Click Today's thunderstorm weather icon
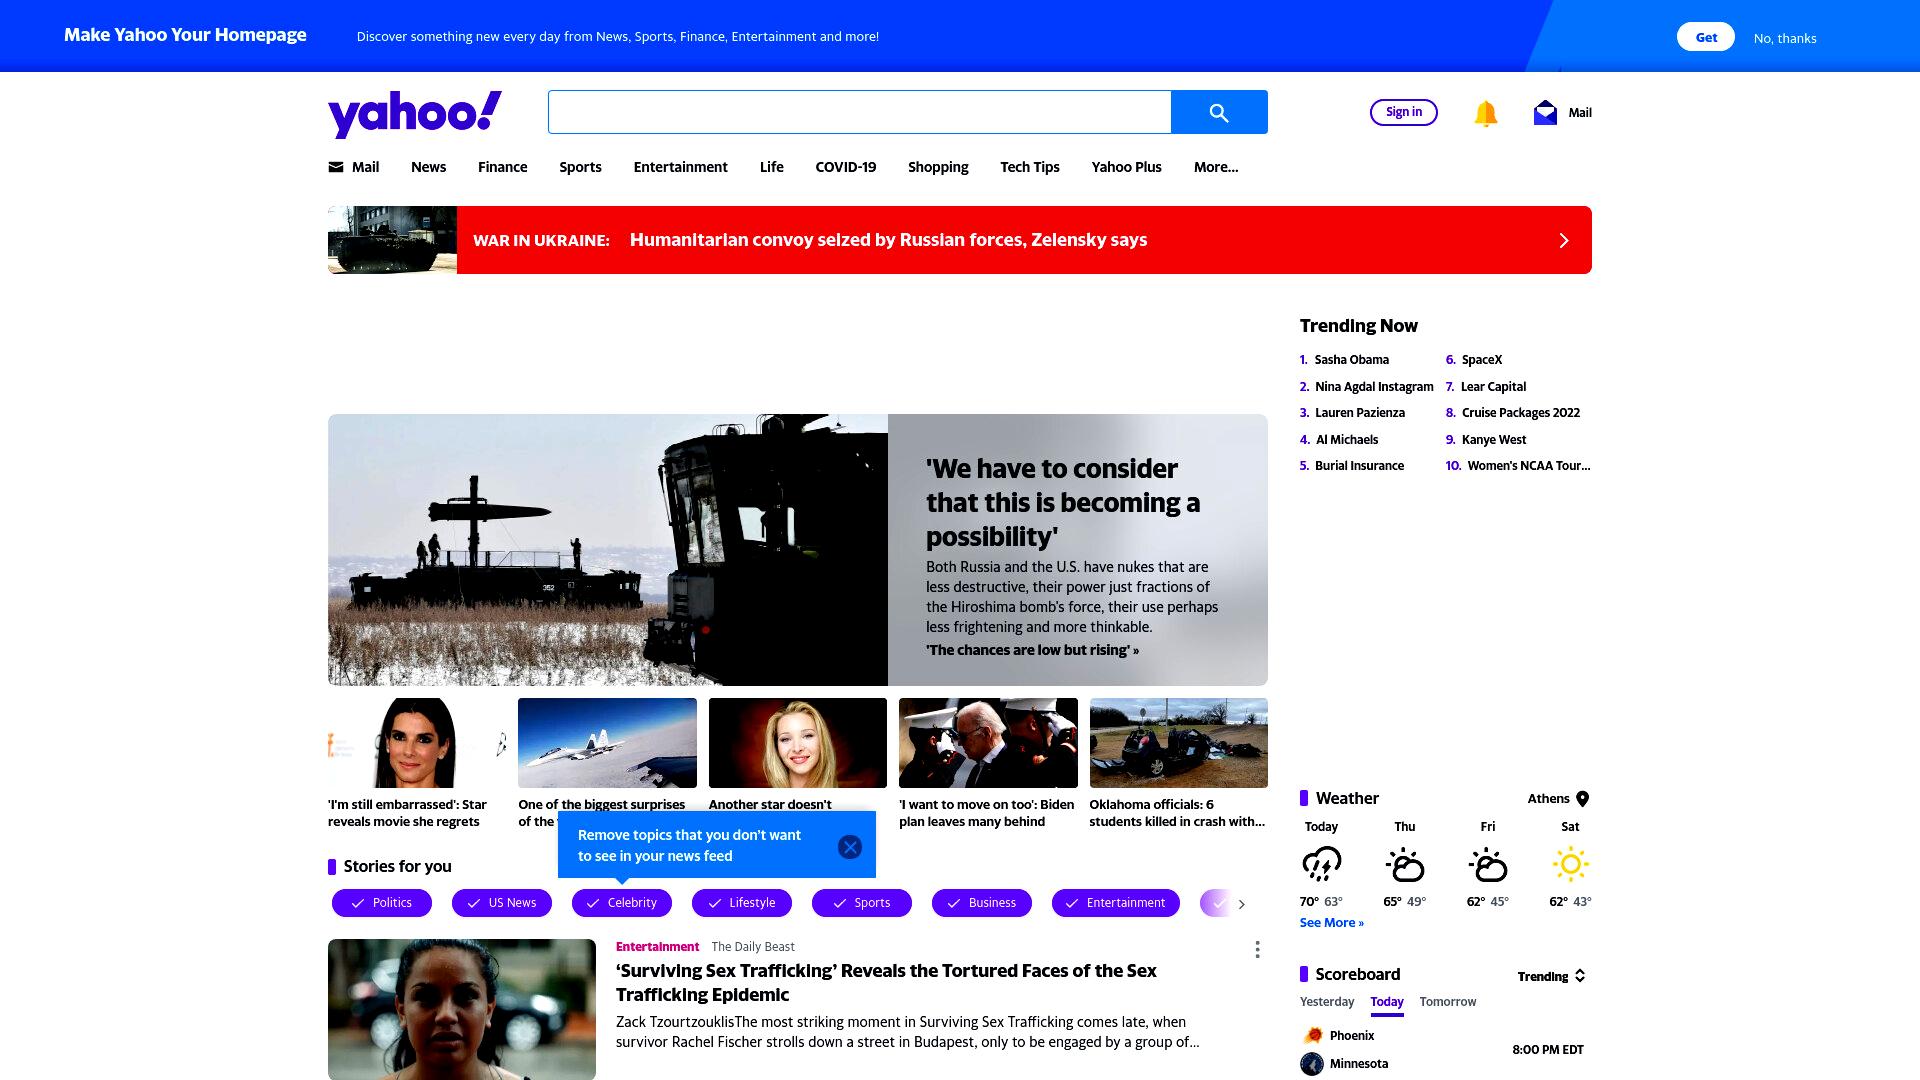 (1321, 864)
